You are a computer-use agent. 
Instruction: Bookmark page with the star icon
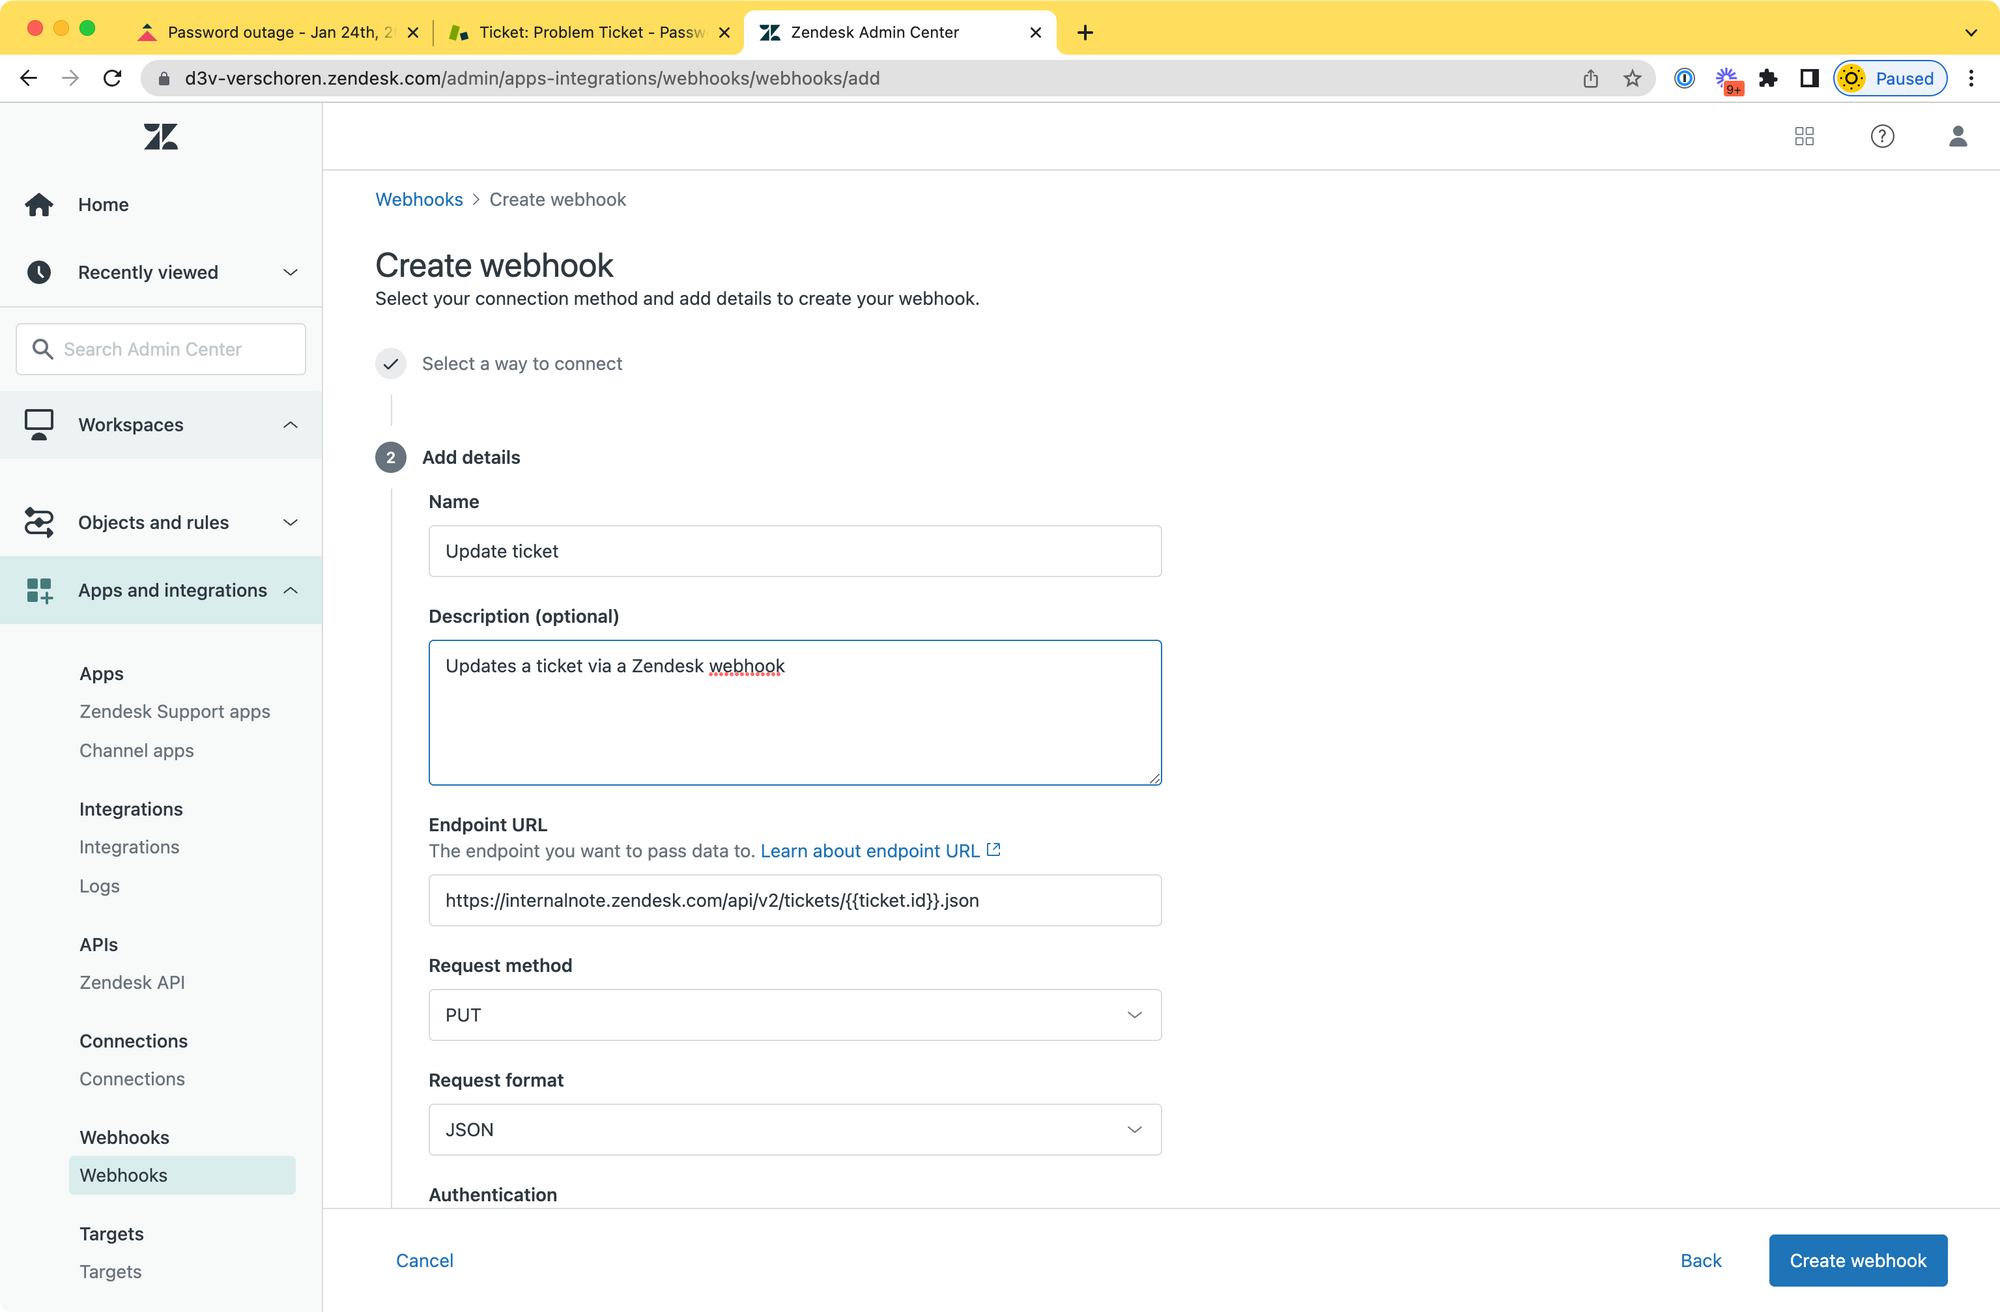tap(1632, 79)
